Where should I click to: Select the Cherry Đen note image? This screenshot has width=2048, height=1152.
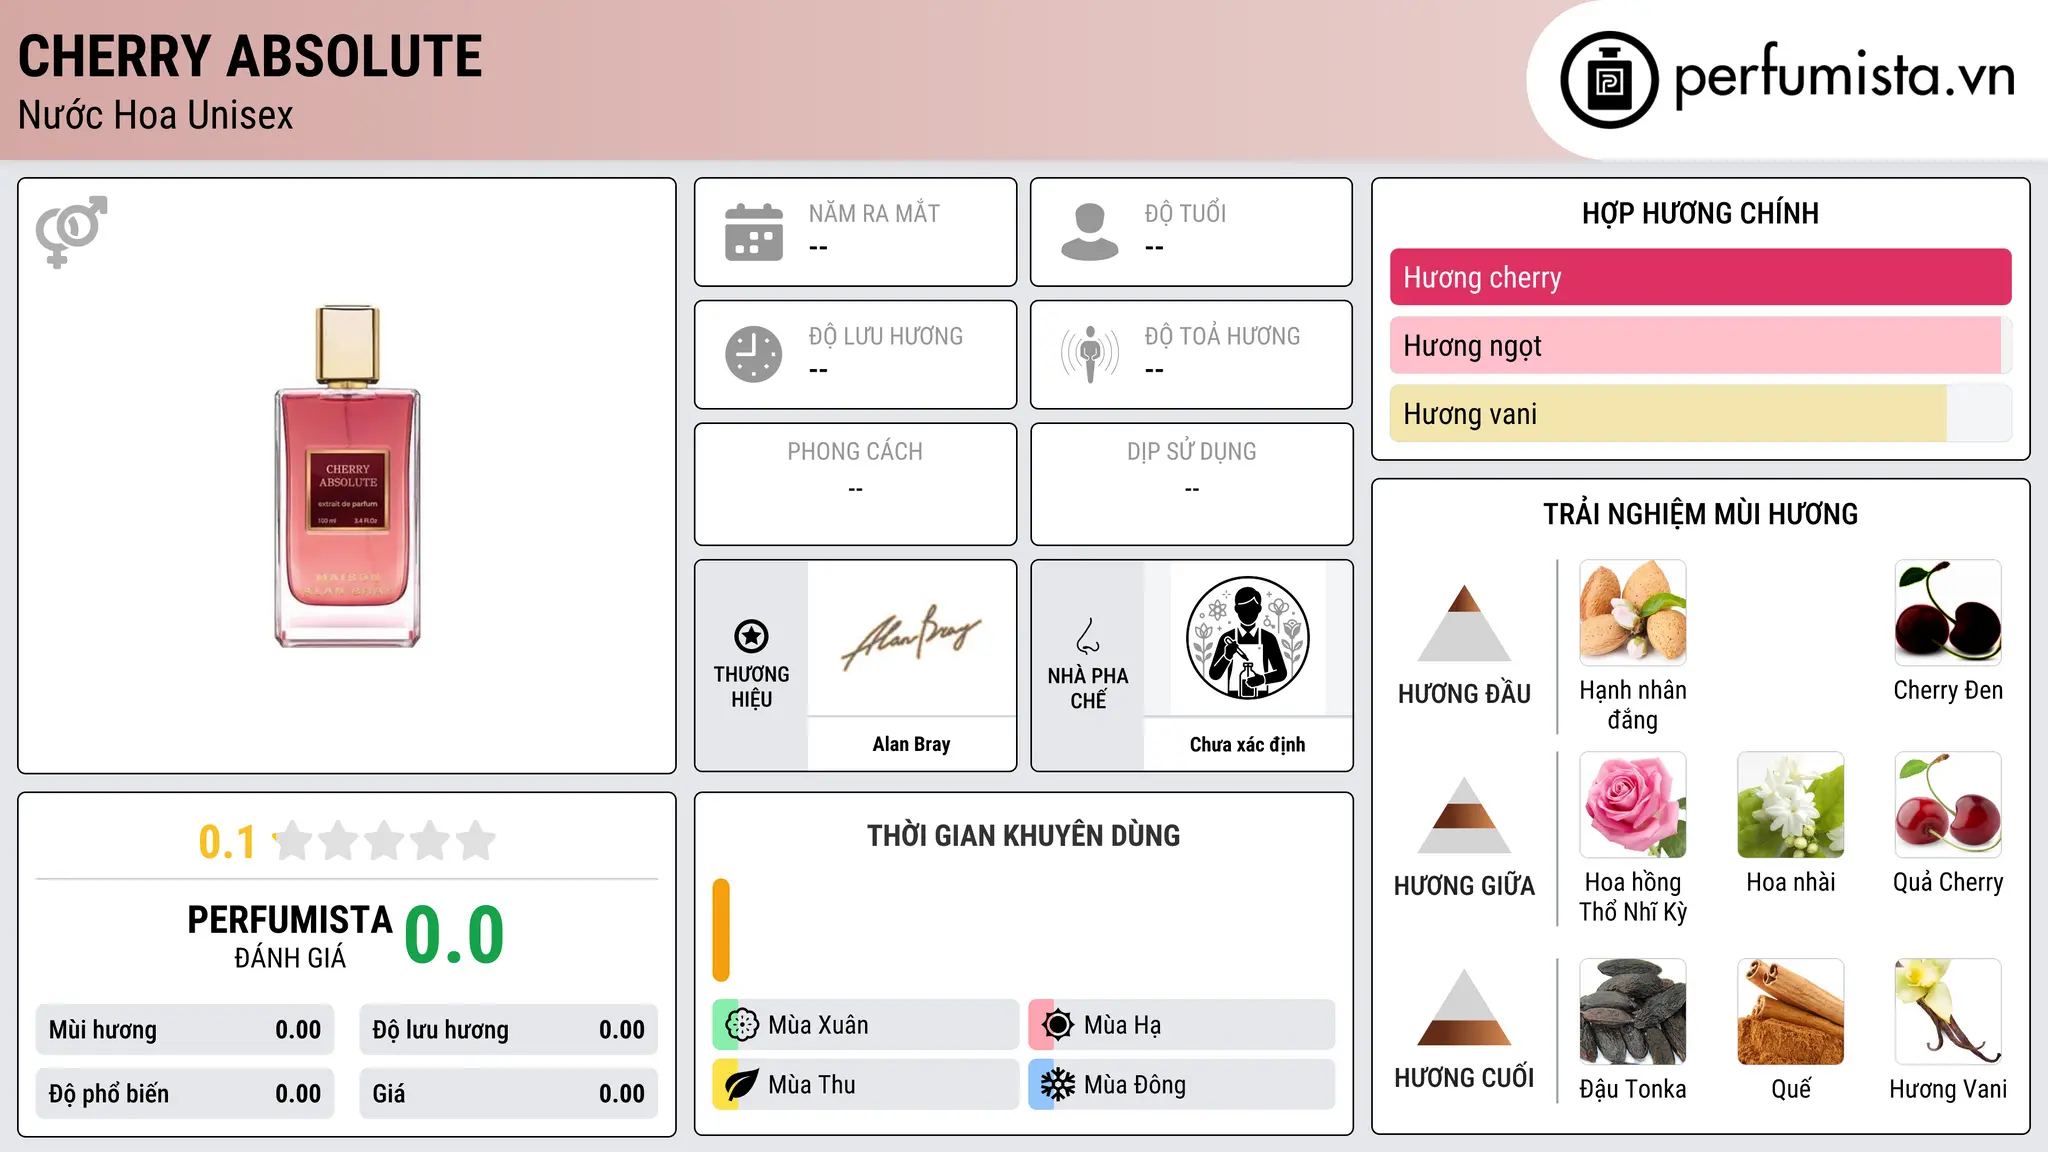[x=1948, y=613]
